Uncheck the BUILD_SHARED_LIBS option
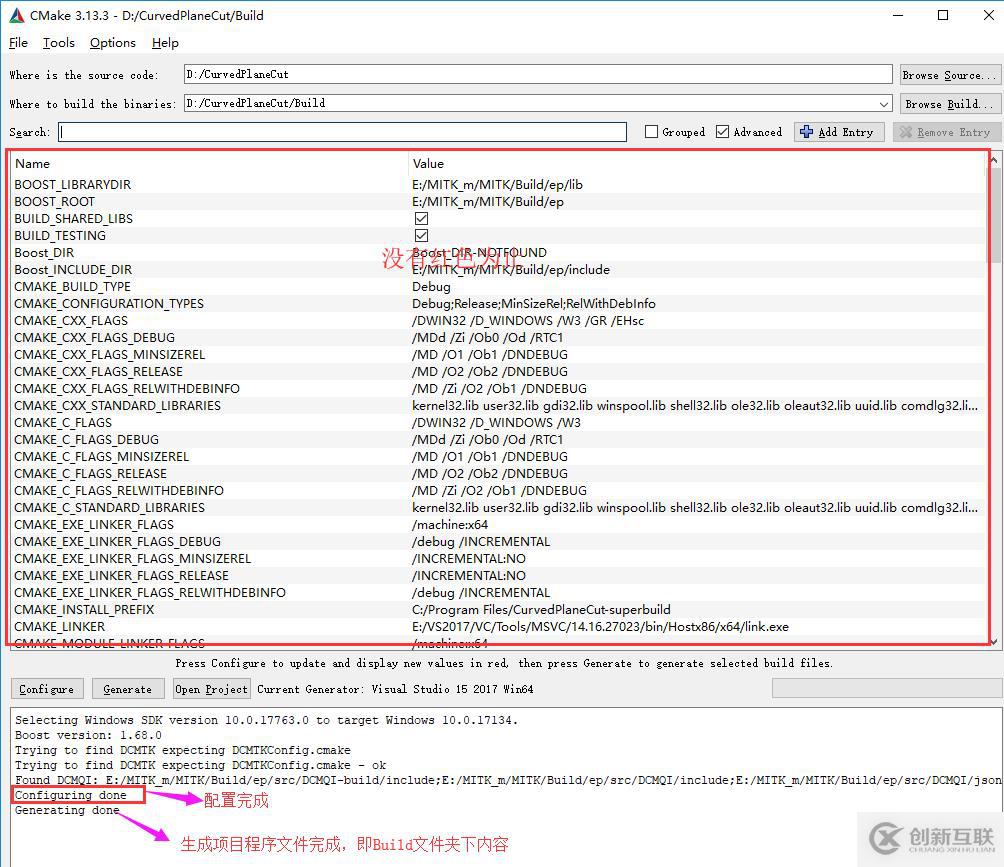 point(421,218)
